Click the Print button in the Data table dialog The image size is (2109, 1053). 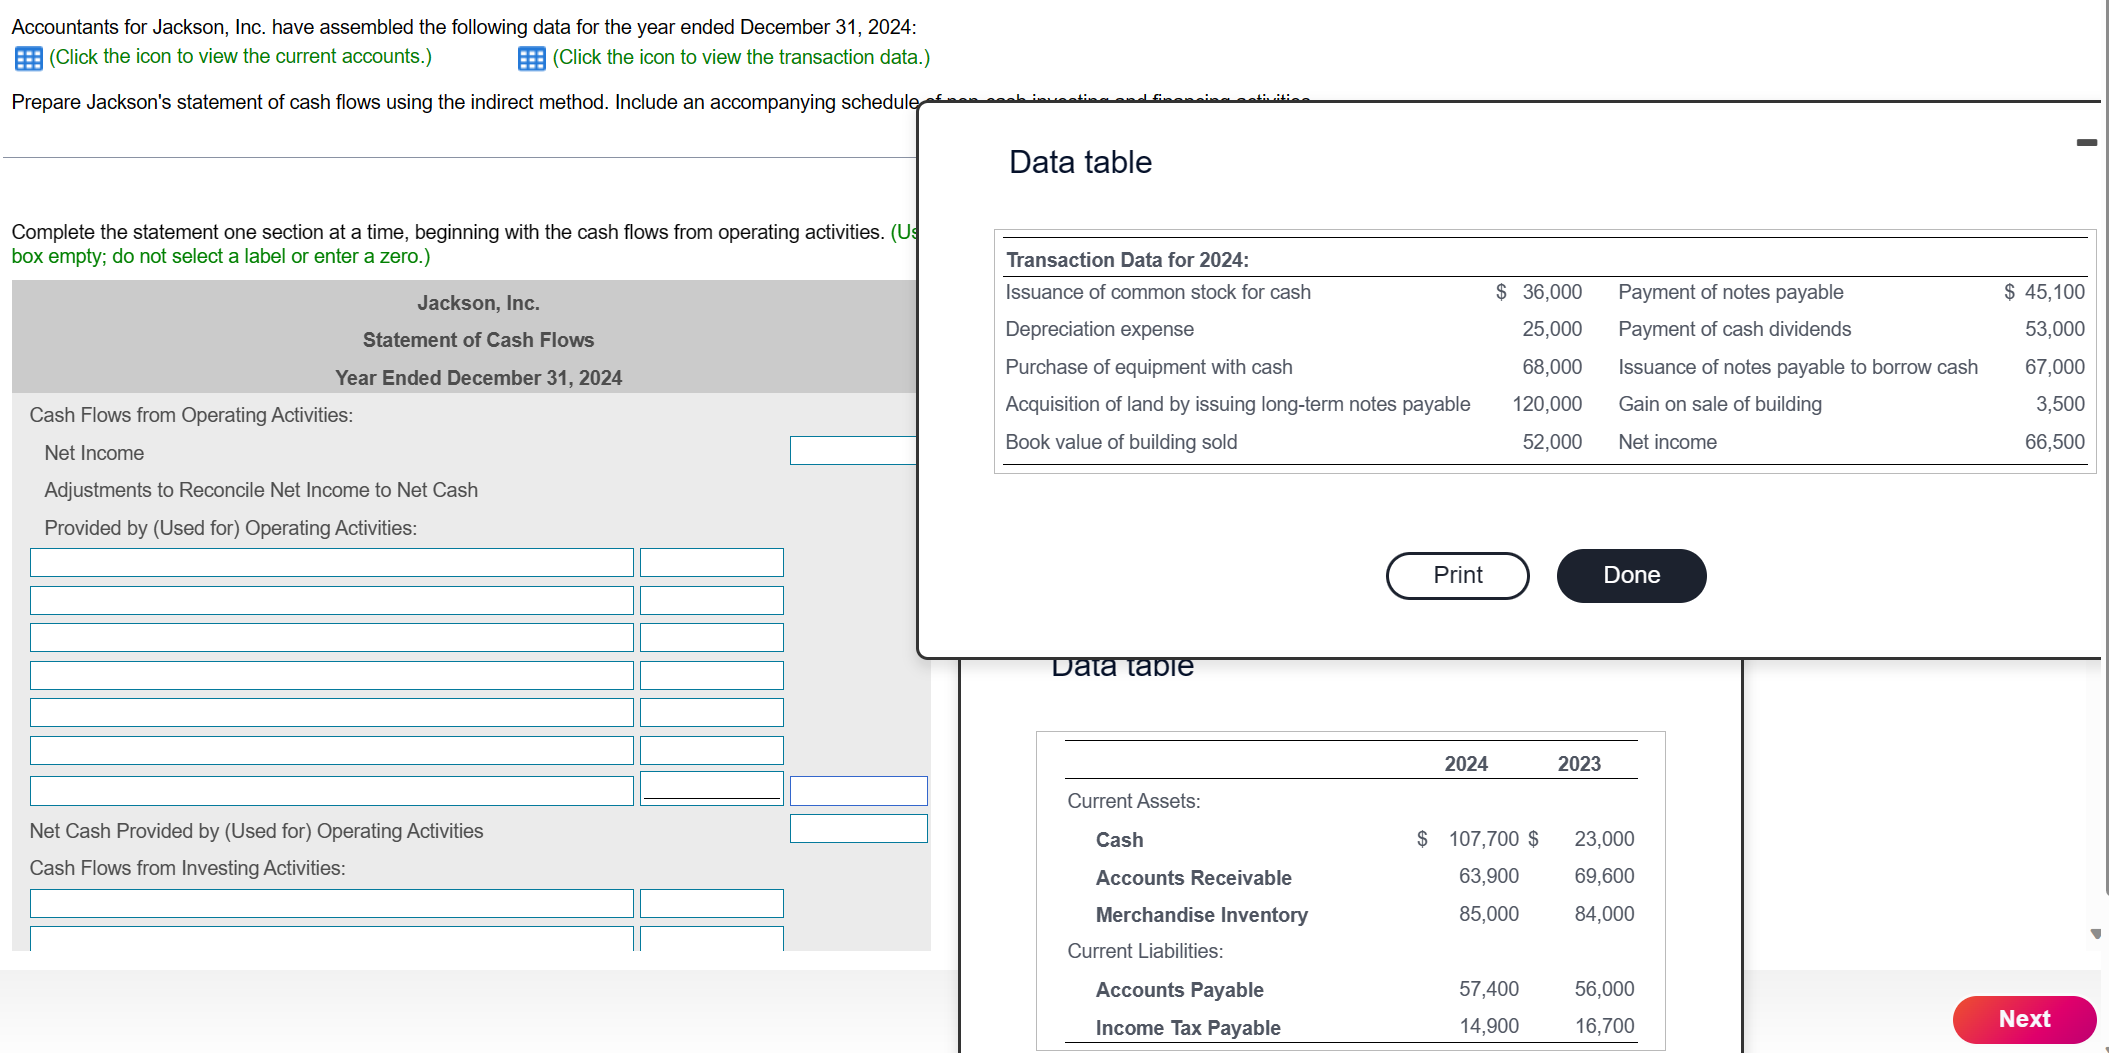pos(1456,575)
